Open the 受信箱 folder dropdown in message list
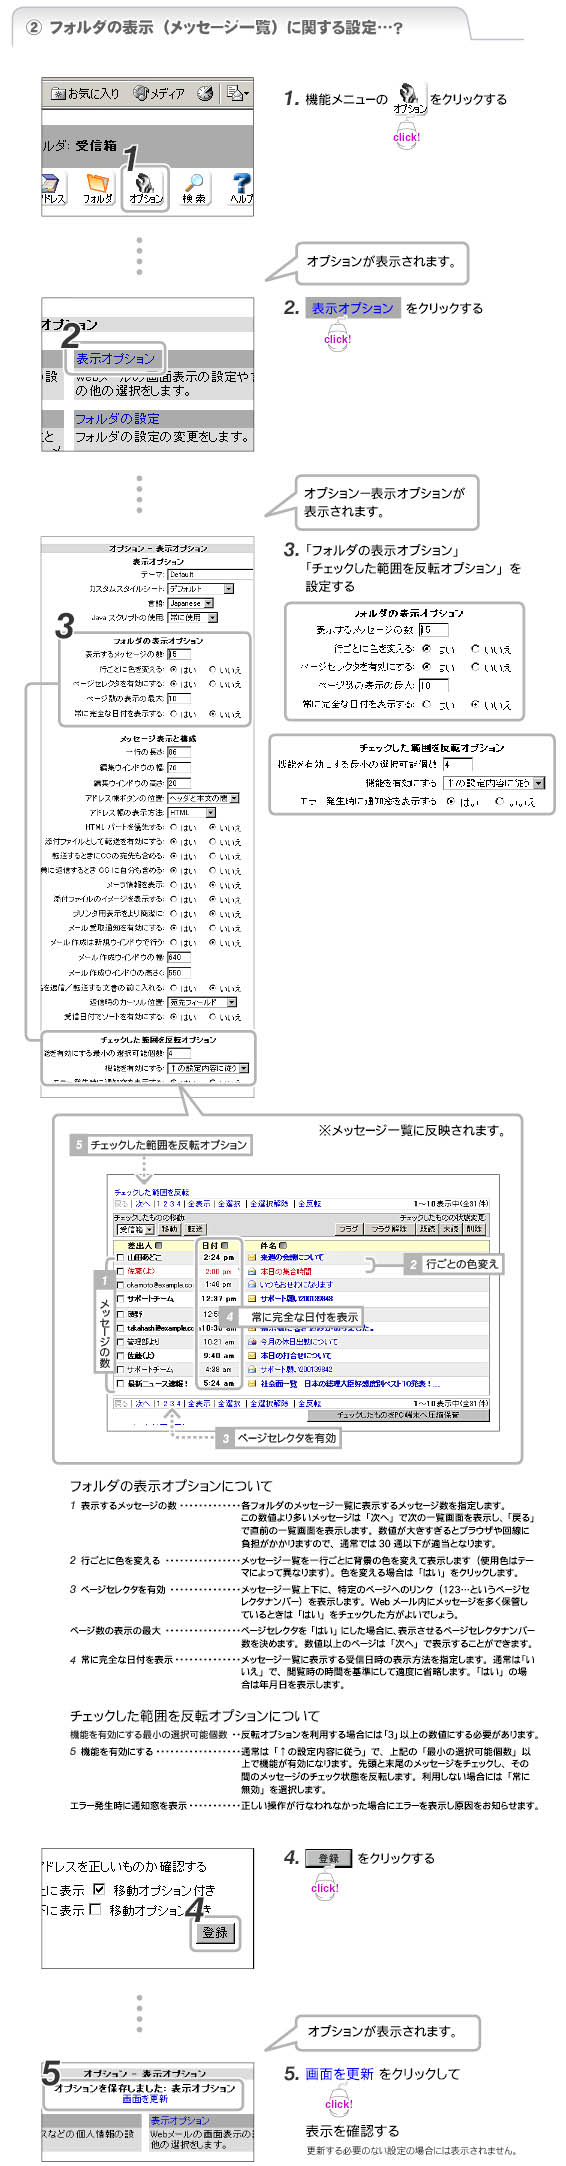Image resolution: width=566 pixels, height=2166 pixels. (x=135, y=1228)
